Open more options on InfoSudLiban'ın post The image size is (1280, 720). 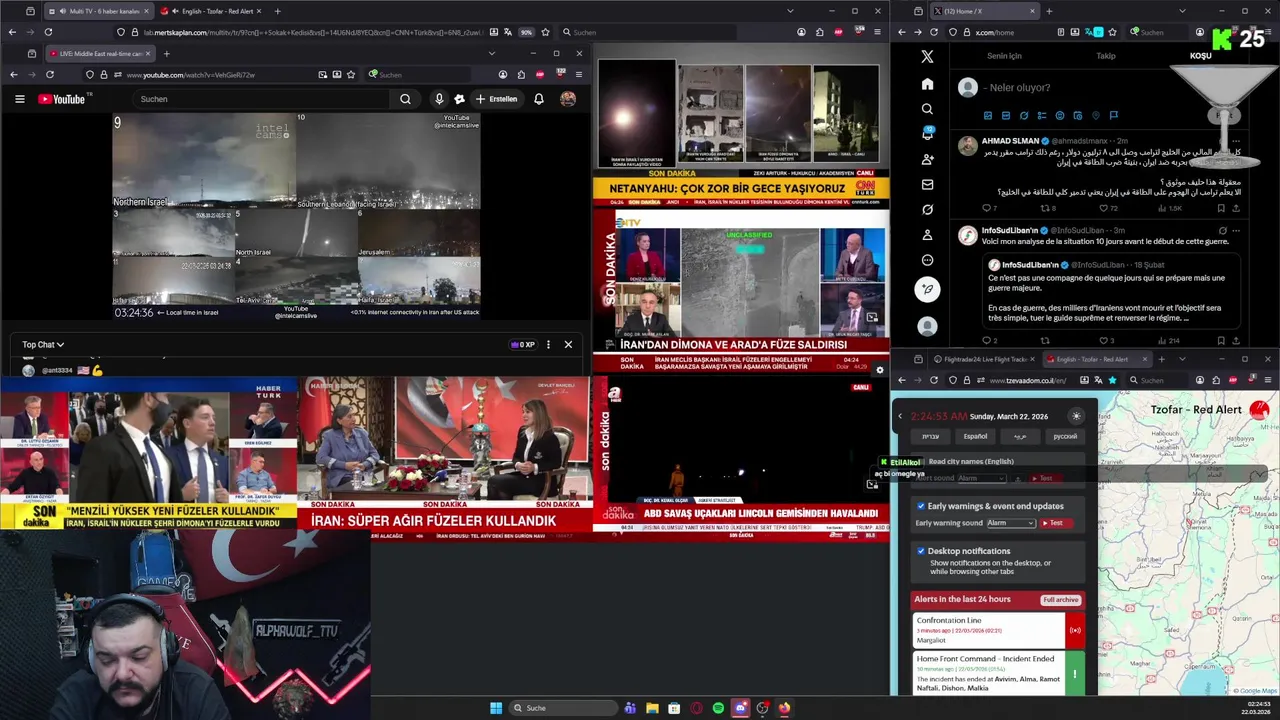[x=1237, y=230]
